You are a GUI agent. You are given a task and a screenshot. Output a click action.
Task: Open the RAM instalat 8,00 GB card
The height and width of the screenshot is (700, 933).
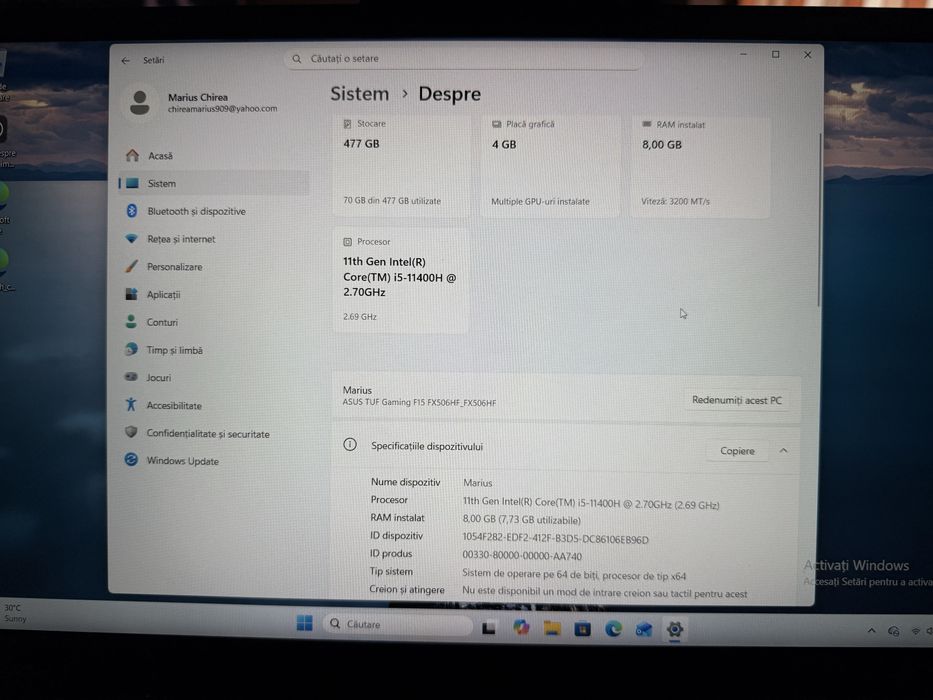click(701, 167)
